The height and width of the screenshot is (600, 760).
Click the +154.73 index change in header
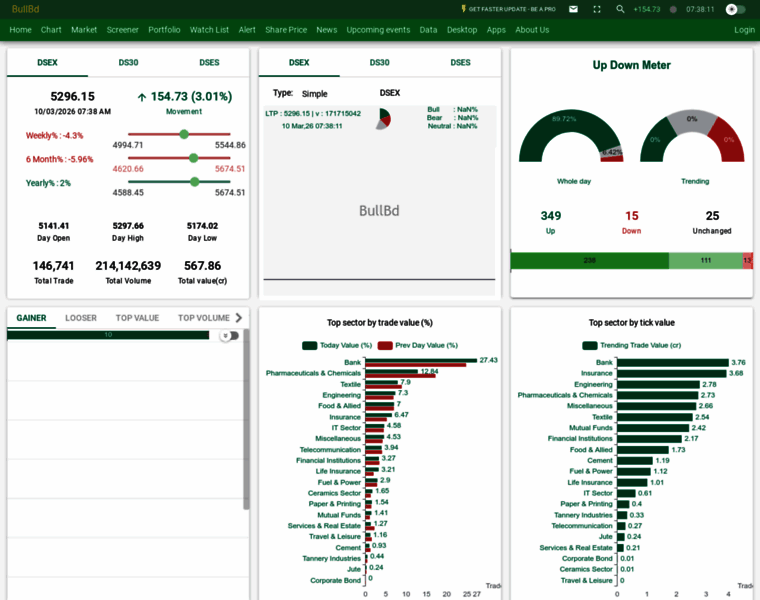(647, 9)
